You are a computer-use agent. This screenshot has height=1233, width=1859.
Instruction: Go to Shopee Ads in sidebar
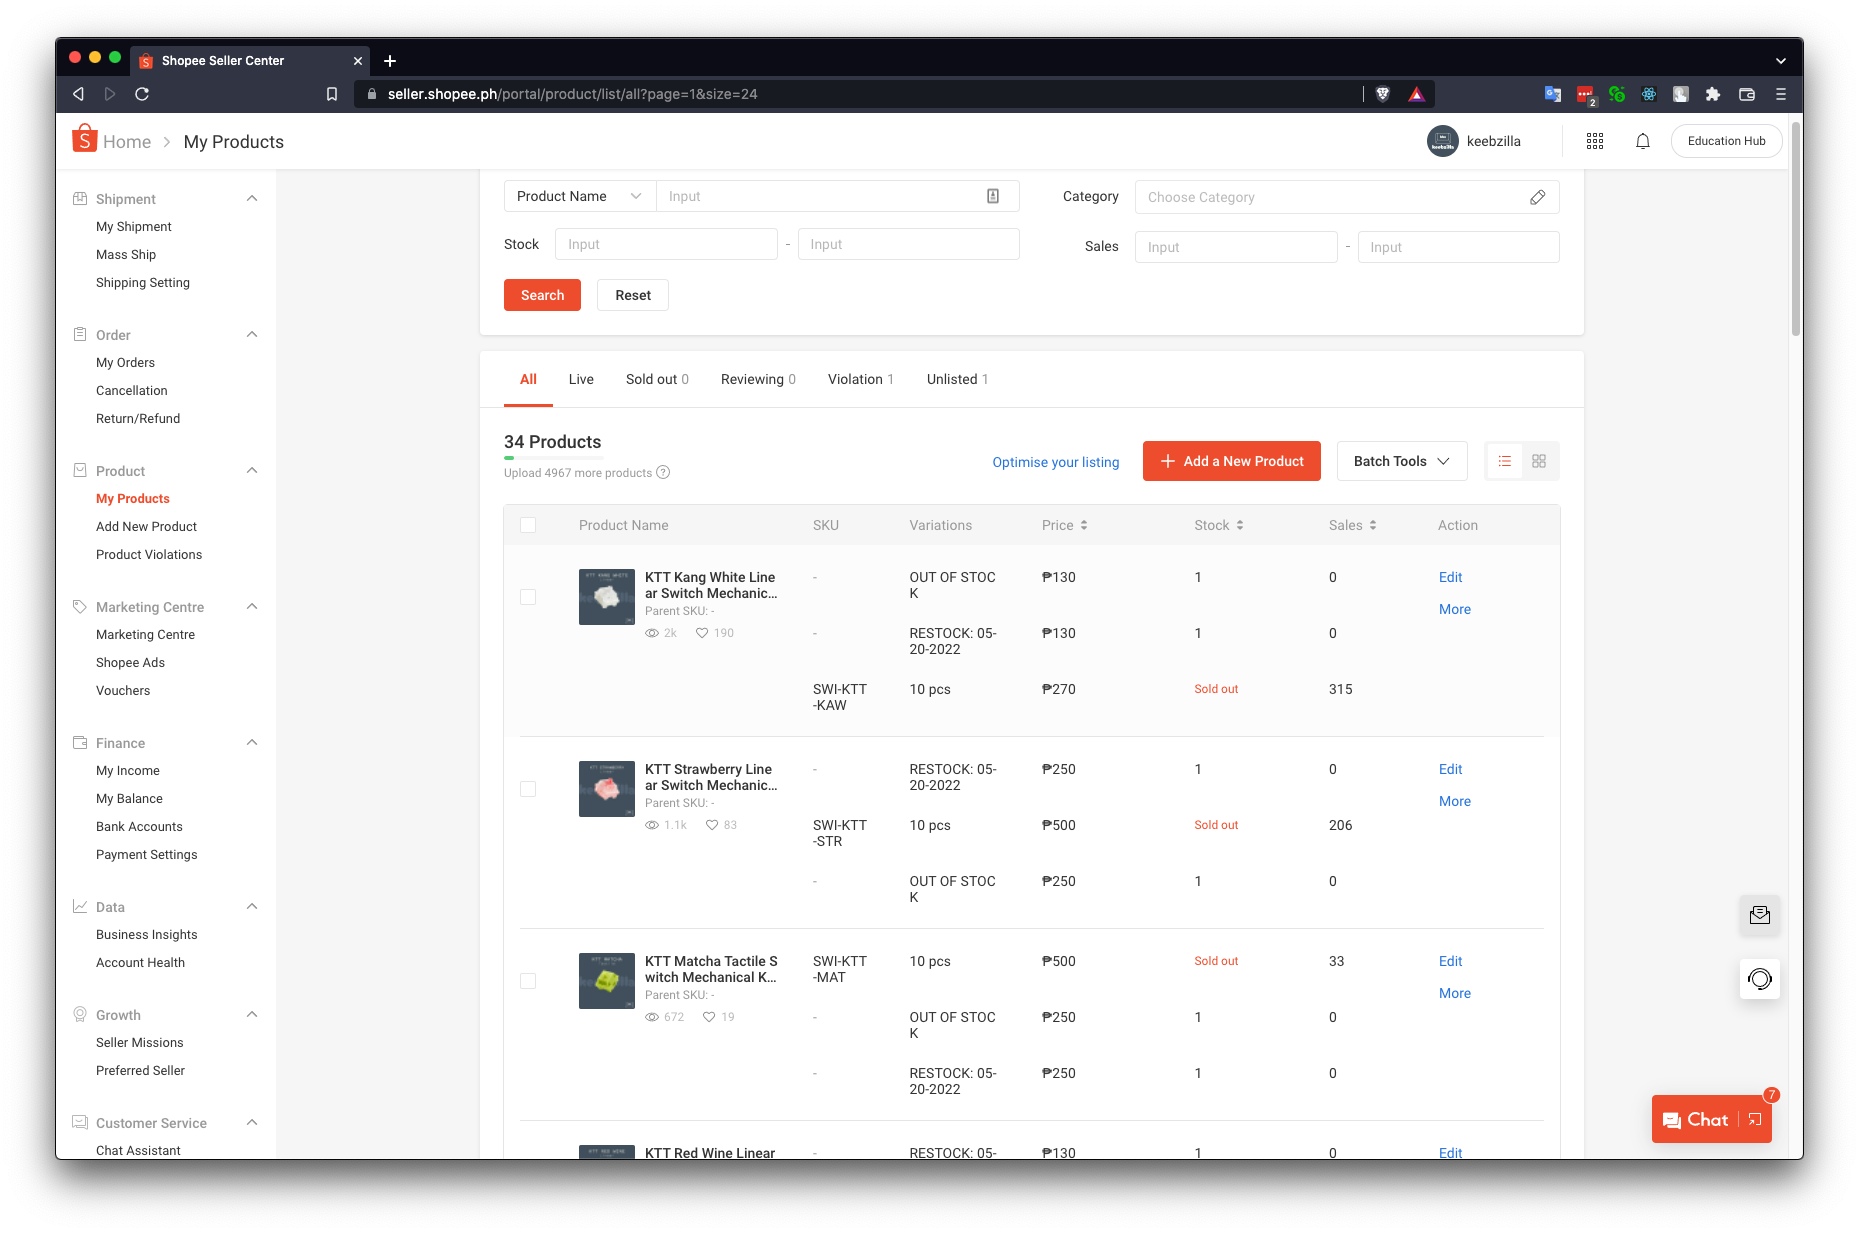point(130,663)
